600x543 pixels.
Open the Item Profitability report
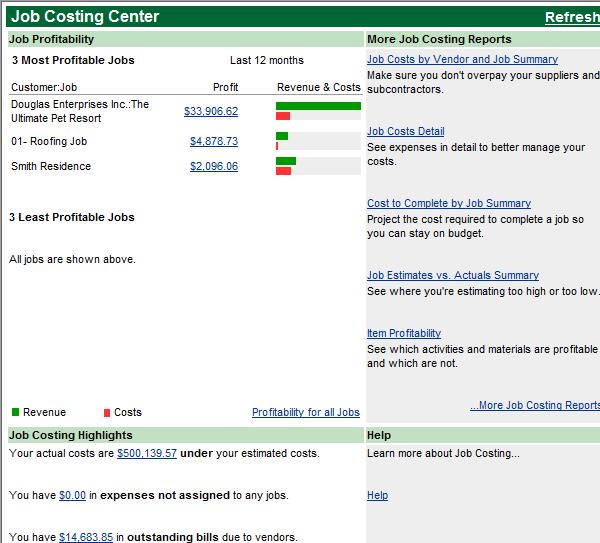click(404, 333)
